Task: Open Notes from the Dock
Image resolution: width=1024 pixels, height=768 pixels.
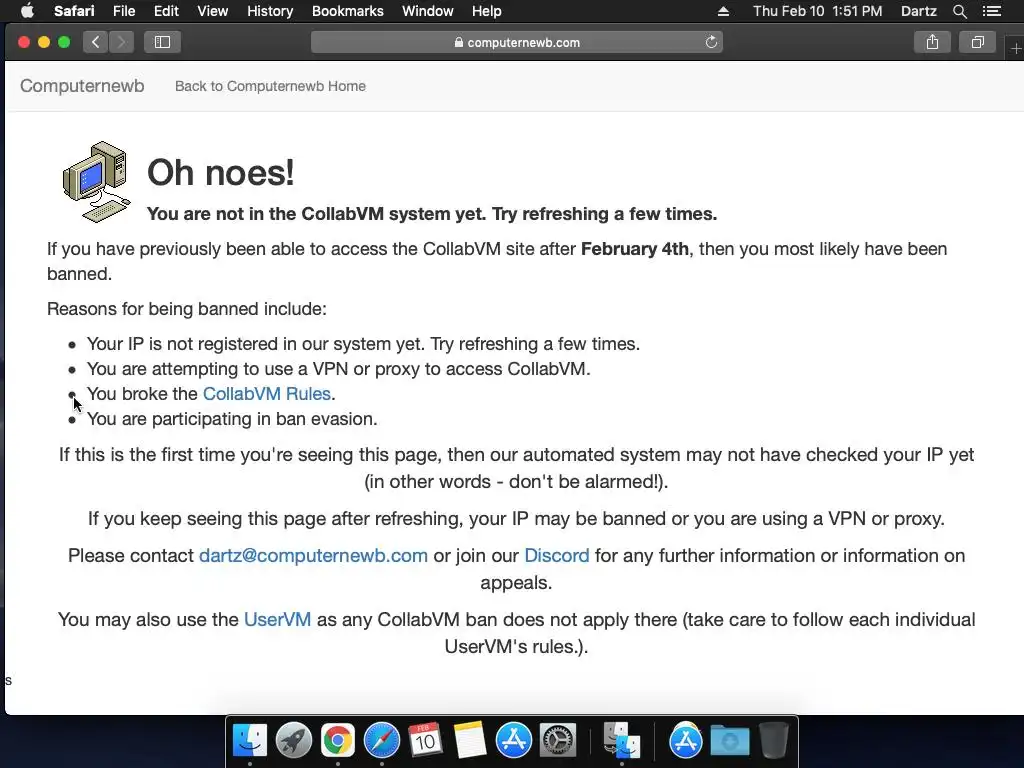Action: pos(470,740)
